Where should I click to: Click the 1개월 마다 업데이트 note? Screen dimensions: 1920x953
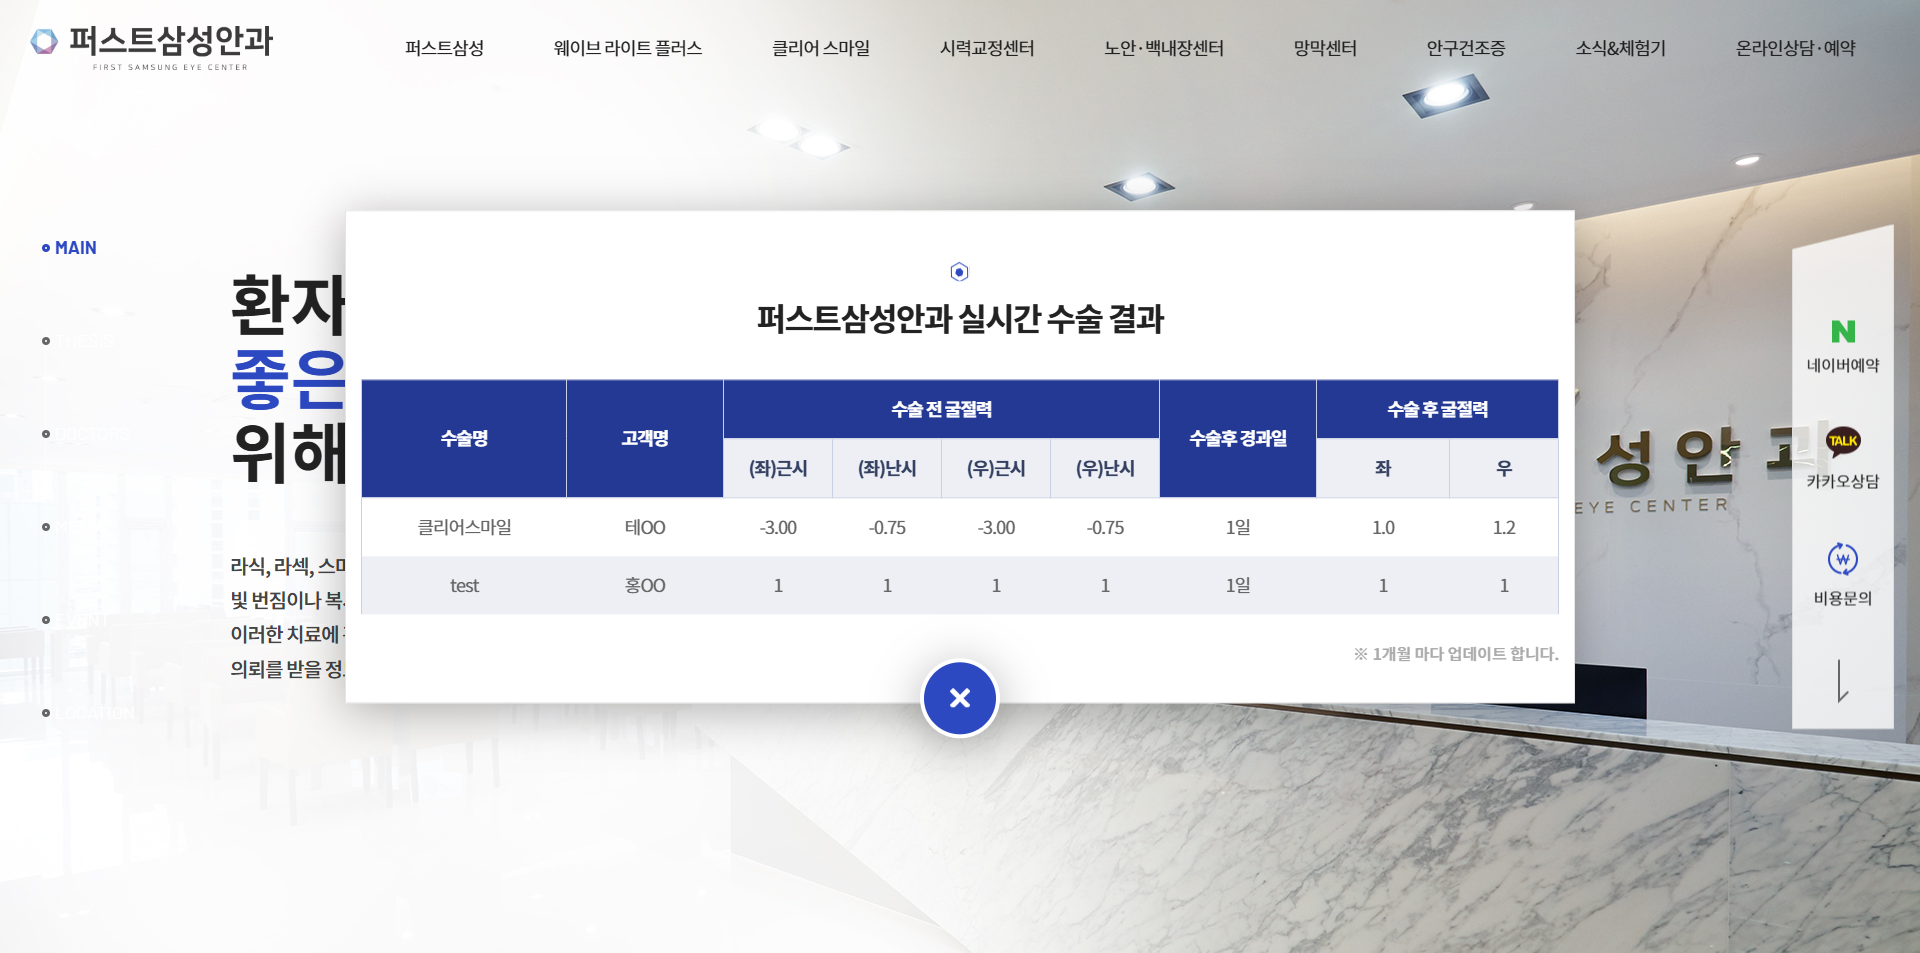pyautogui.click(x=1456, y=654)
